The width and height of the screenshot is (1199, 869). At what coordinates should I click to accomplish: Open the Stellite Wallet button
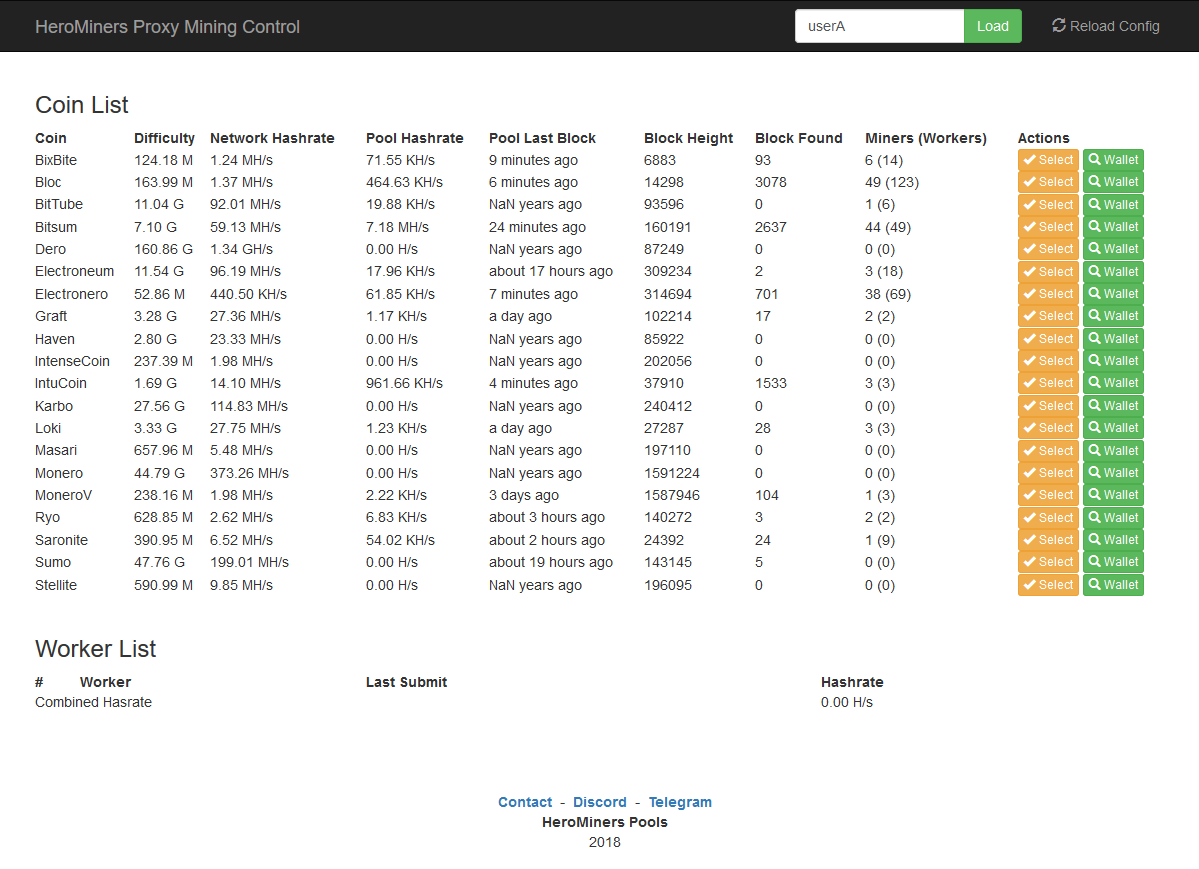point(1113,585)
